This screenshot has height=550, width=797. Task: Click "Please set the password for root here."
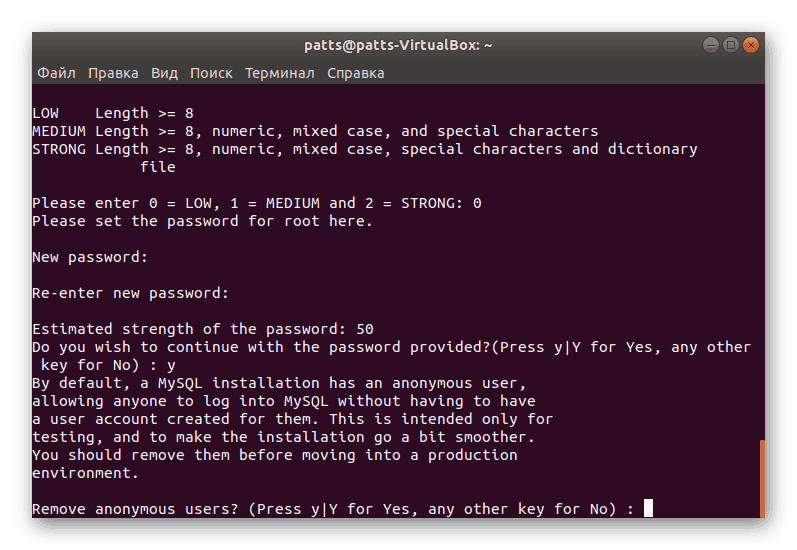tap(202, 221)
